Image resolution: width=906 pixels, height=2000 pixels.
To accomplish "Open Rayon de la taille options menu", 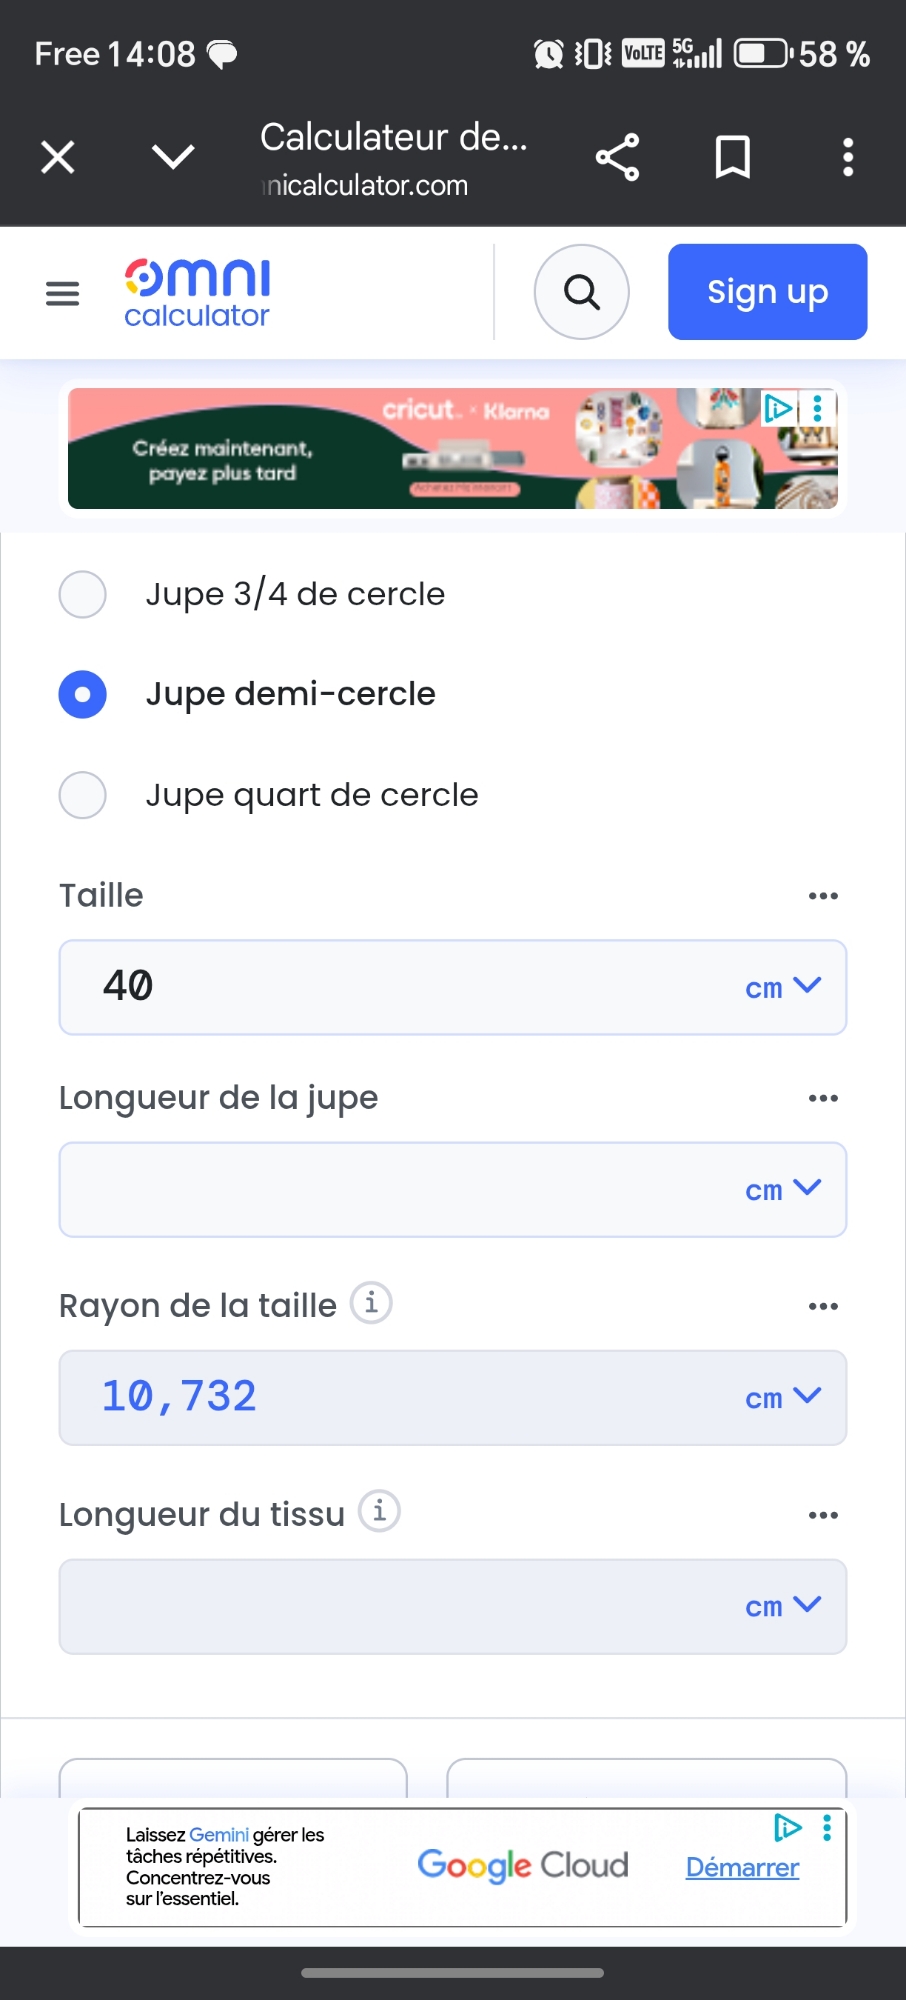I will pyautogui.click(x=823, y=1306).
